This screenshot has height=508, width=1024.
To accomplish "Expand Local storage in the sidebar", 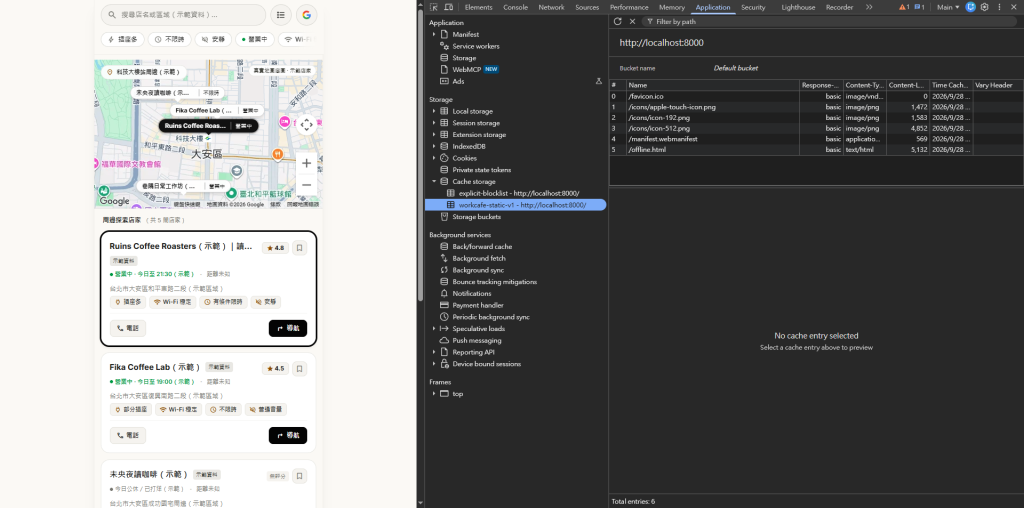I will pyautogui.click(x=434, y=112).
